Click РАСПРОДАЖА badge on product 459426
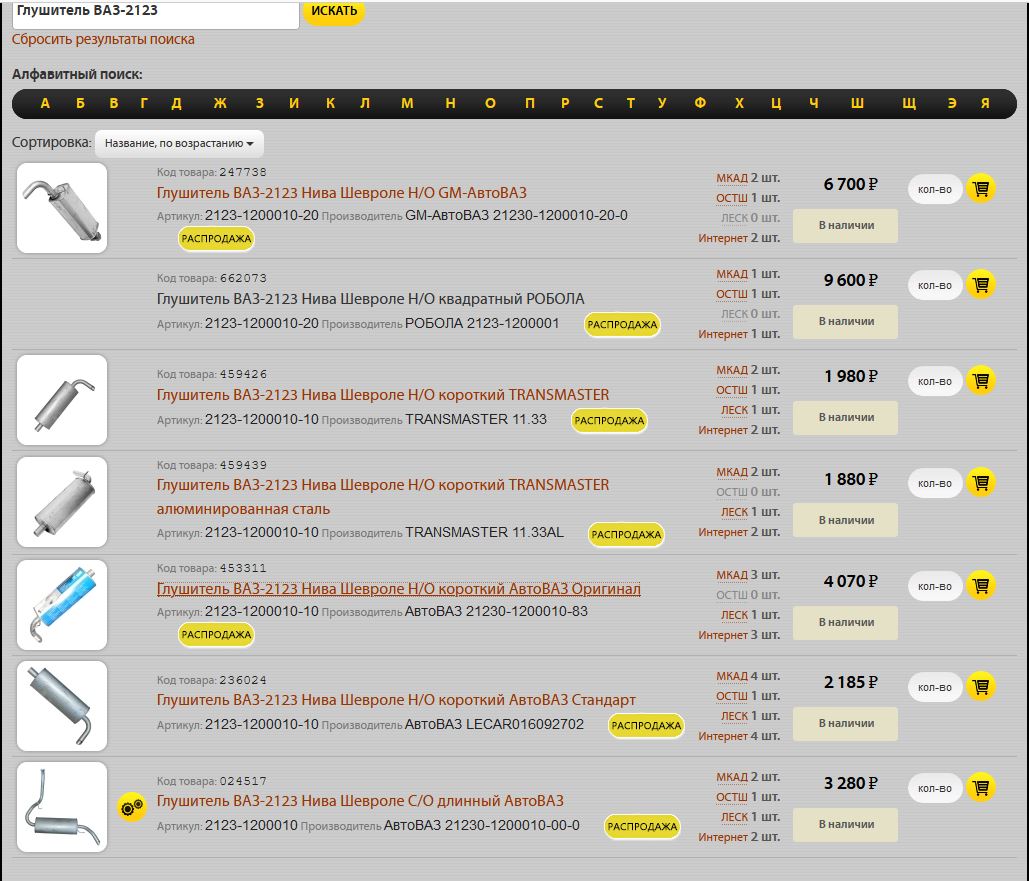Viewport: 1029px width, 881px height. (x=609, y=421)
